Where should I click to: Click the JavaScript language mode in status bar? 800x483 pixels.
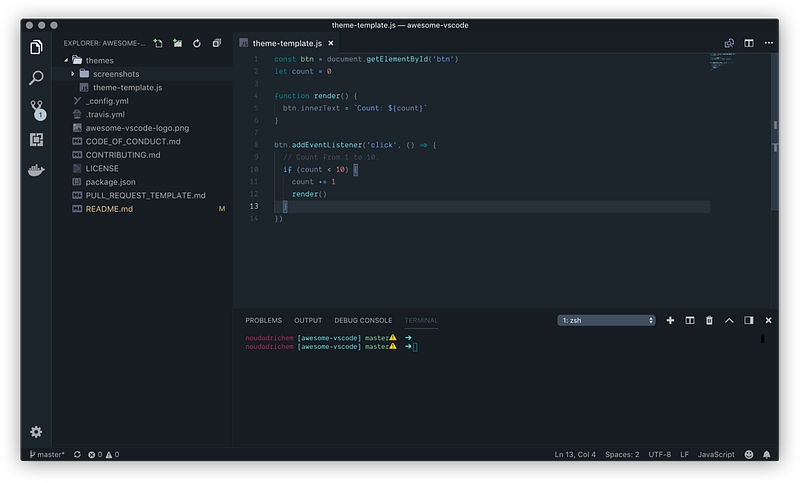(x=716, y=455)
